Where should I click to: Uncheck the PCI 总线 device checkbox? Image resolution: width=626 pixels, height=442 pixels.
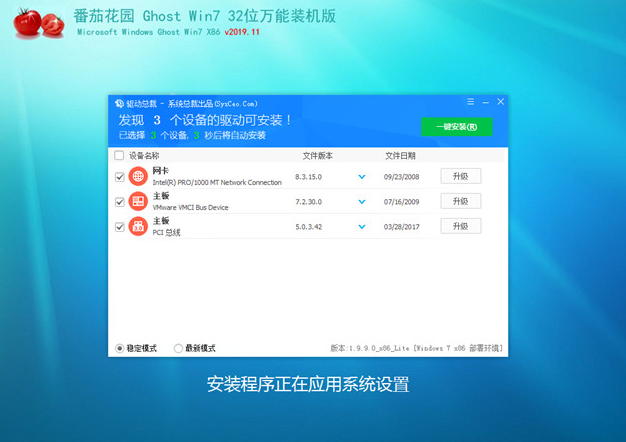click(x=119, y=227)
